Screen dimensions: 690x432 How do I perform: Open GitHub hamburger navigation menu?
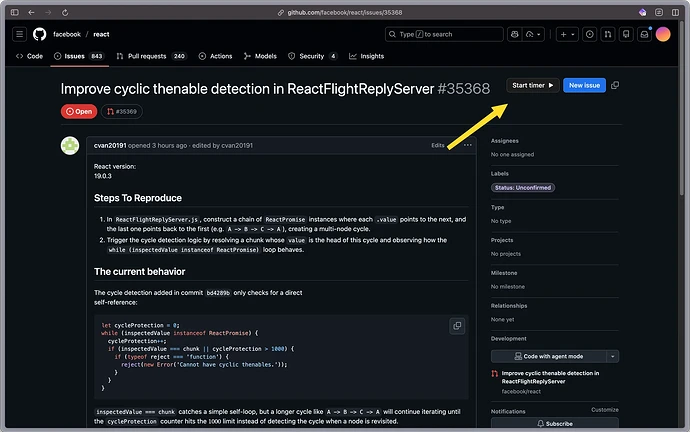(x=19, y=34)
